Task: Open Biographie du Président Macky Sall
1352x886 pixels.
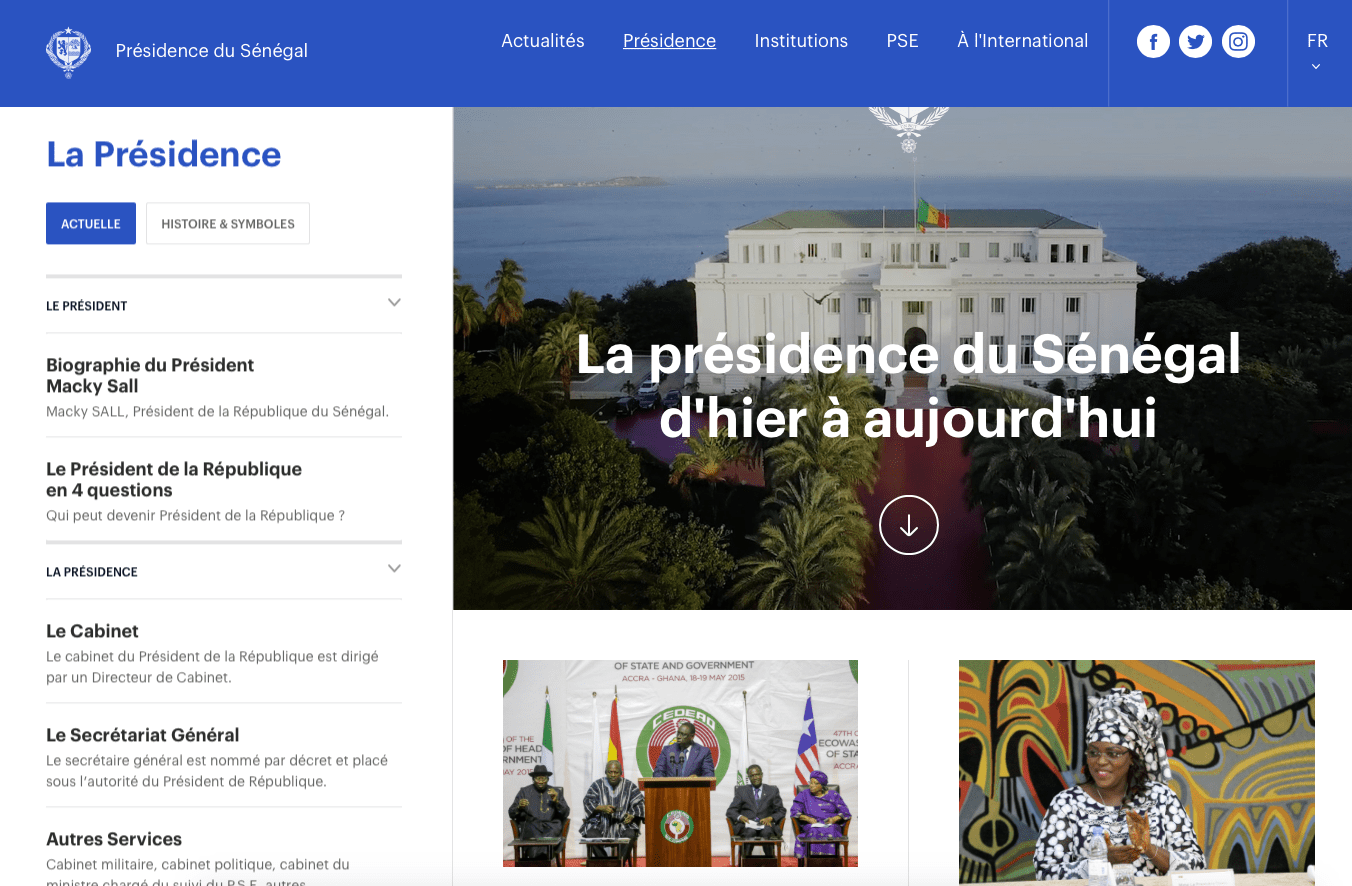Action: 150,375
